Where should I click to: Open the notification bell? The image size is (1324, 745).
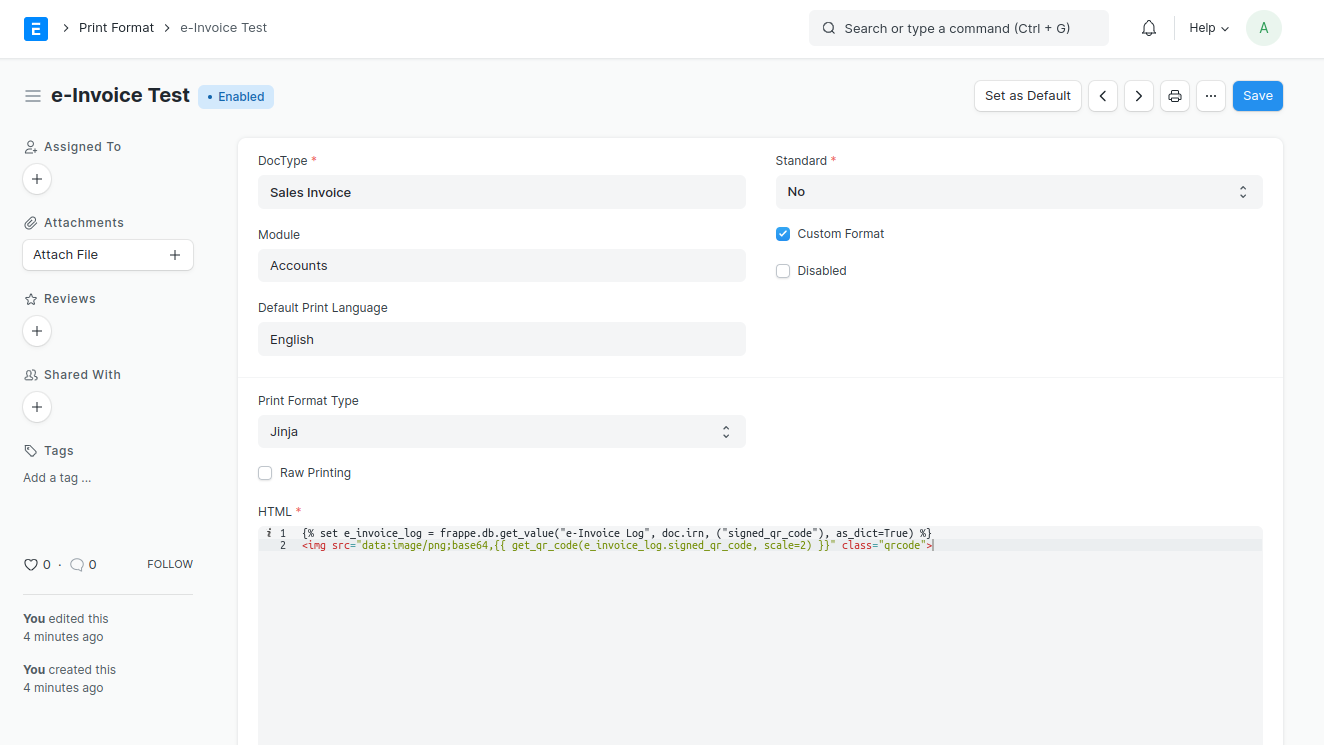pyautogui.click(x=1148, y=28)
